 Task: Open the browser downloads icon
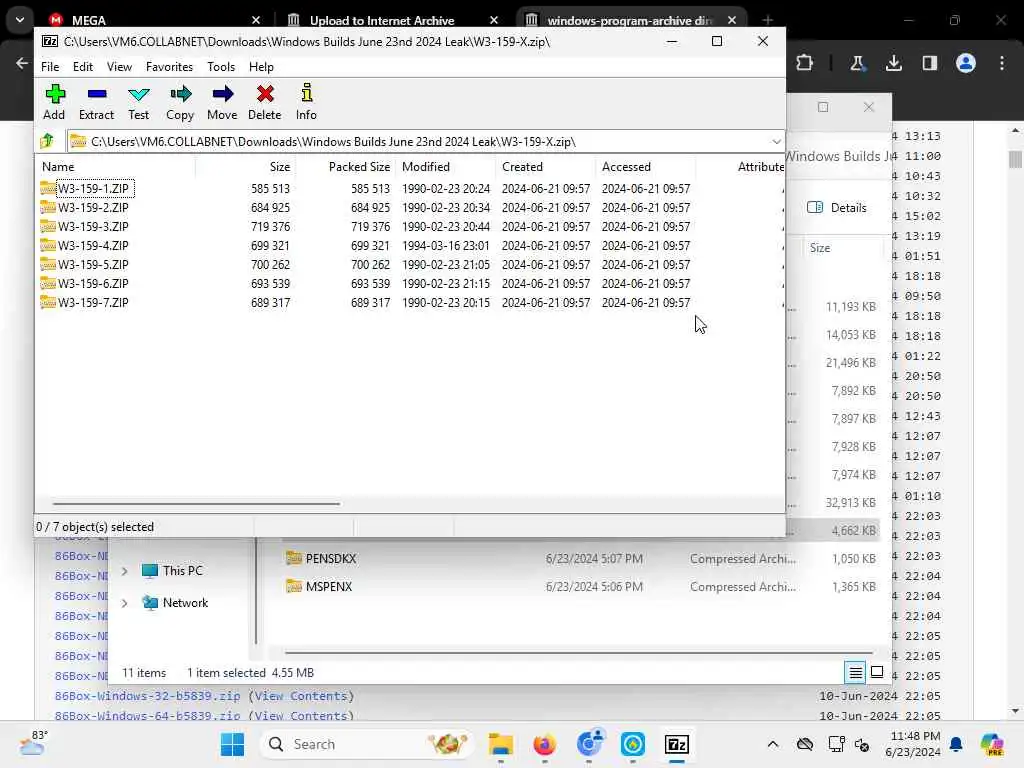tap(893, 63)
